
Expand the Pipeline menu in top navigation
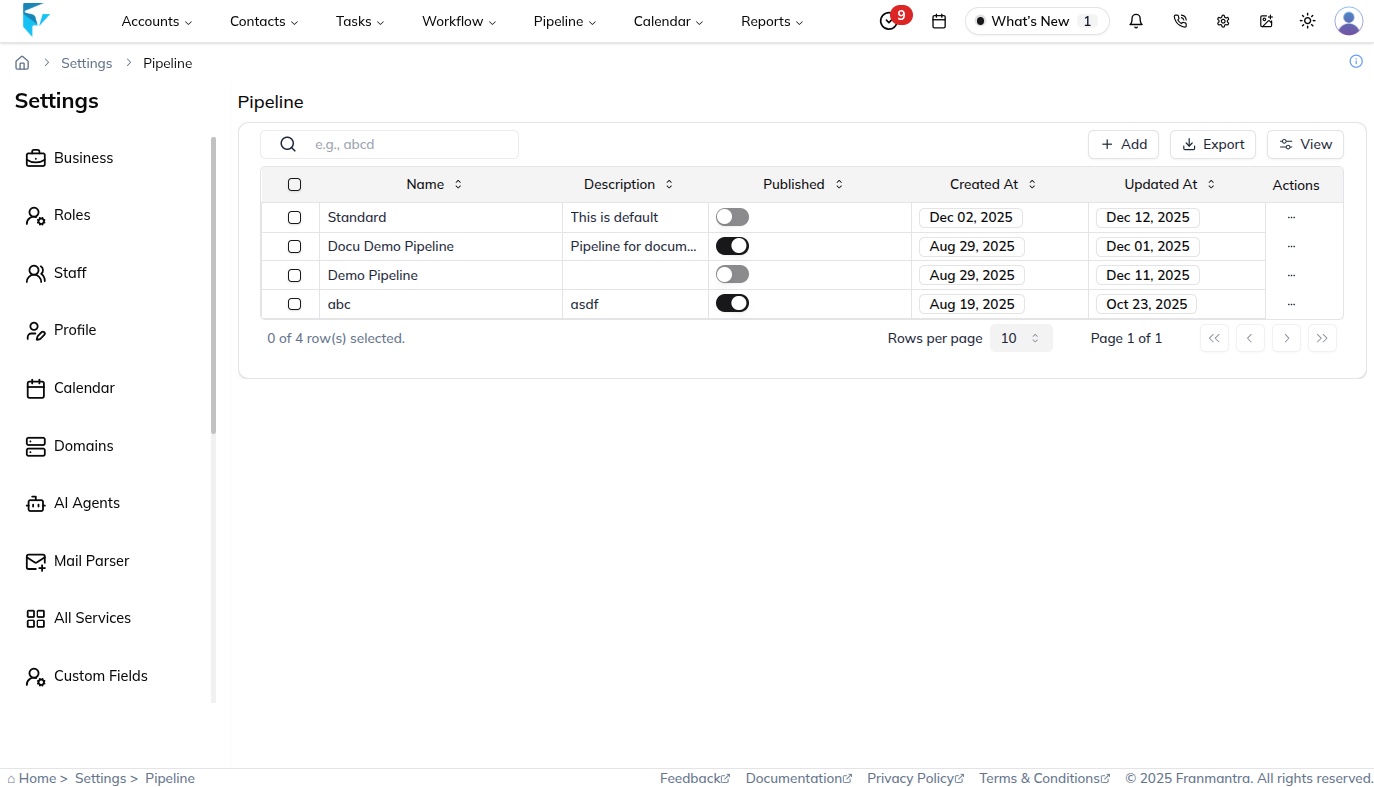click(565, 21)
